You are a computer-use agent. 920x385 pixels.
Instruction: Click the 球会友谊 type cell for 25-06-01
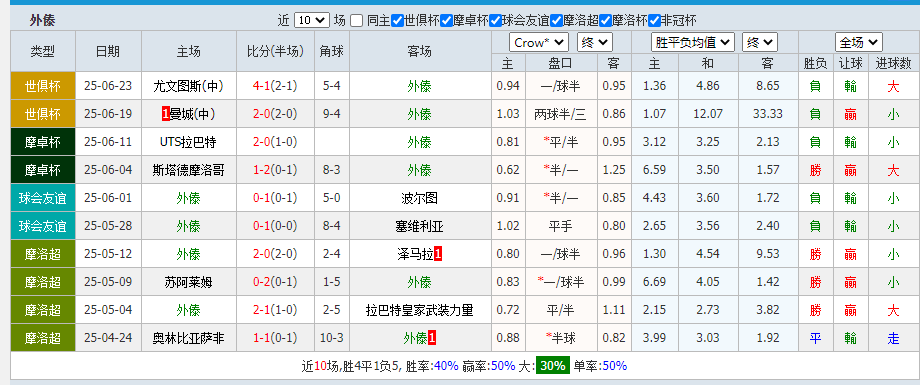(43, 198)
